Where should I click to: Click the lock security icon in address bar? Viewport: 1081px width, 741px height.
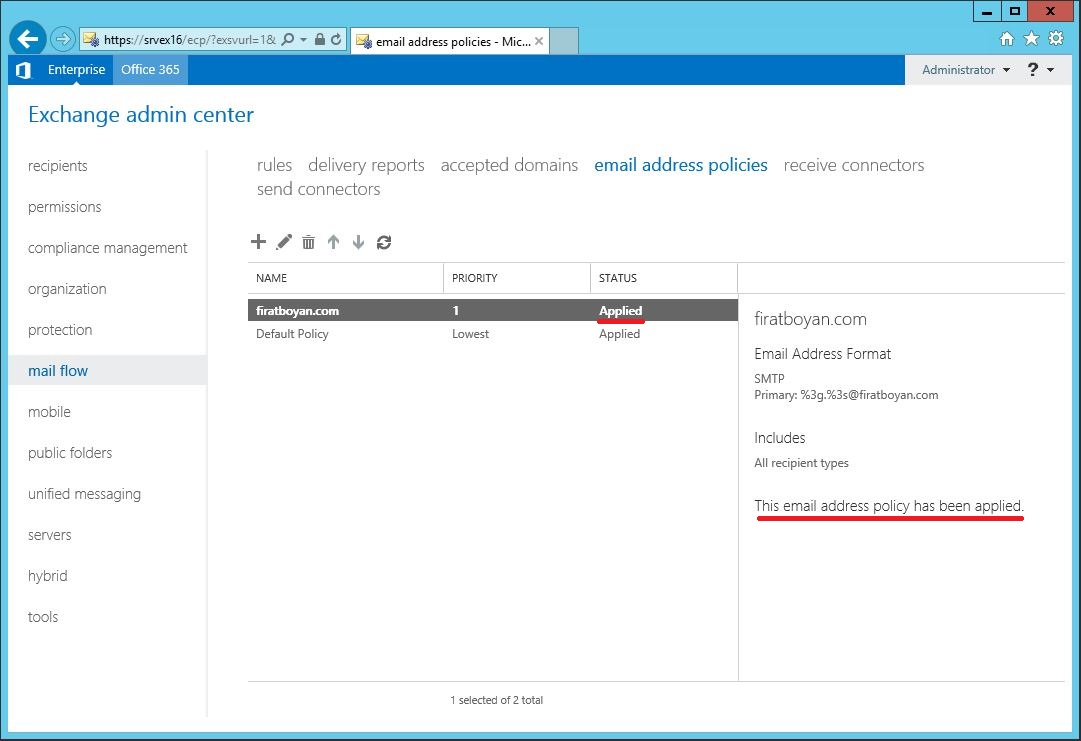[320, 39]
